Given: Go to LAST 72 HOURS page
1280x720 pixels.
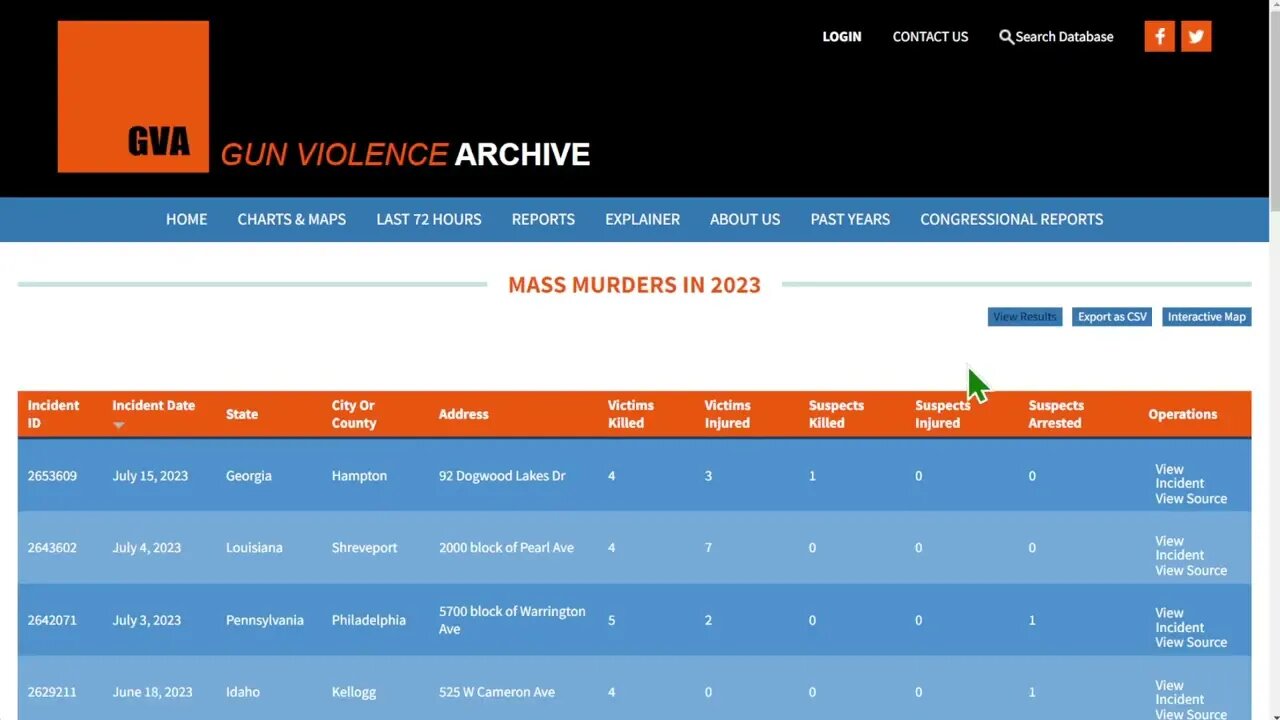Looking at the screenshot, I should (429, 219).
